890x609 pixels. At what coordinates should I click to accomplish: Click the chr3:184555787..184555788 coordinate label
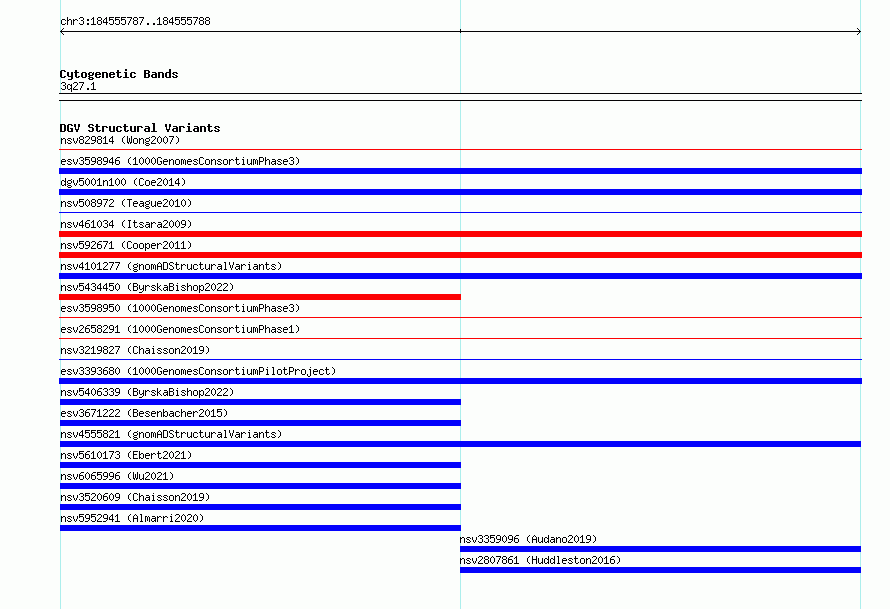click(x=135, y=21)
